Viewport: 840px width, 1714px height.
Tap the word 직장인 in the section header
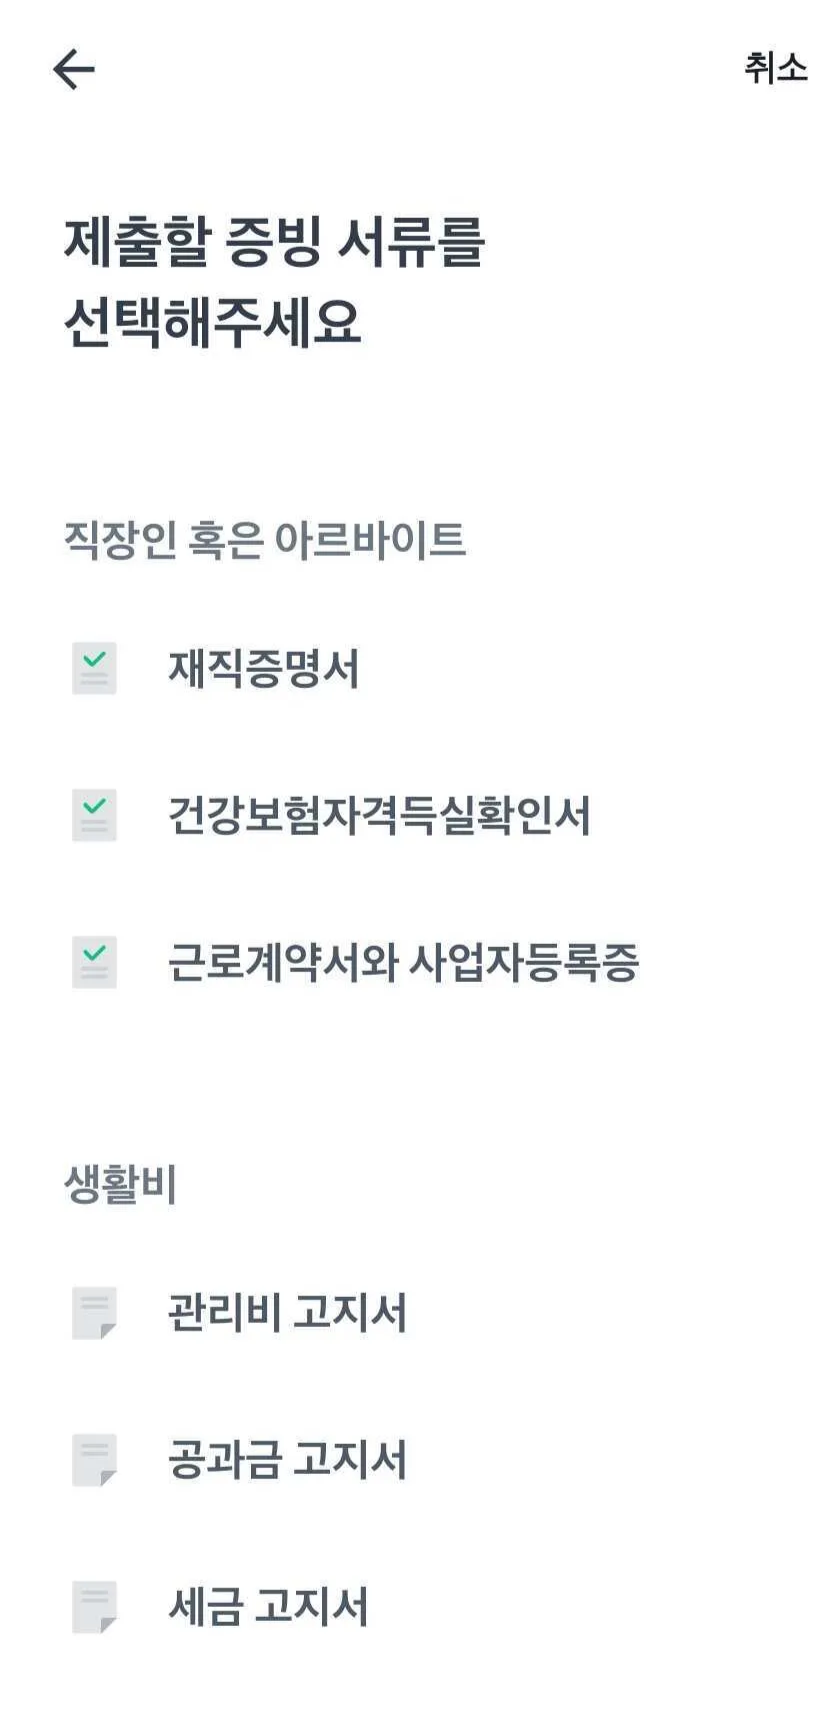(x=120, y=540)
